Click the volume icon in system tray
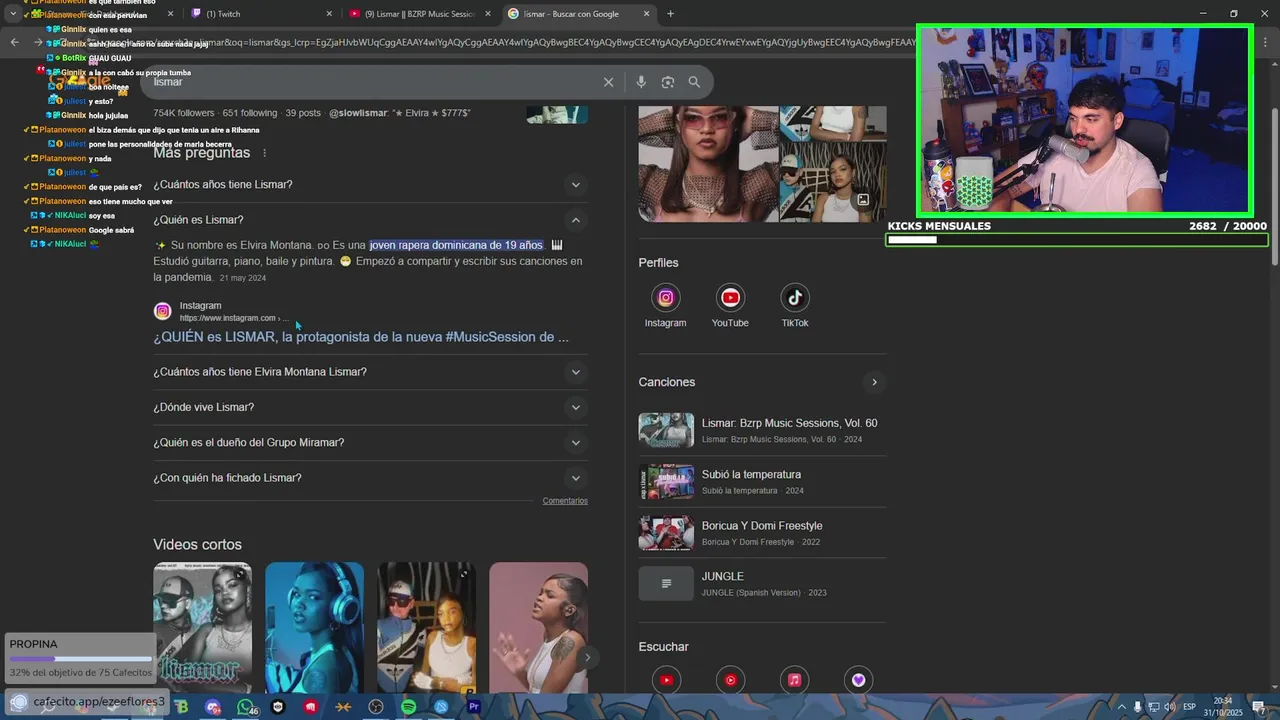Image resolution: width=1280 pixels, height=720 pixels. point(1169,707)
